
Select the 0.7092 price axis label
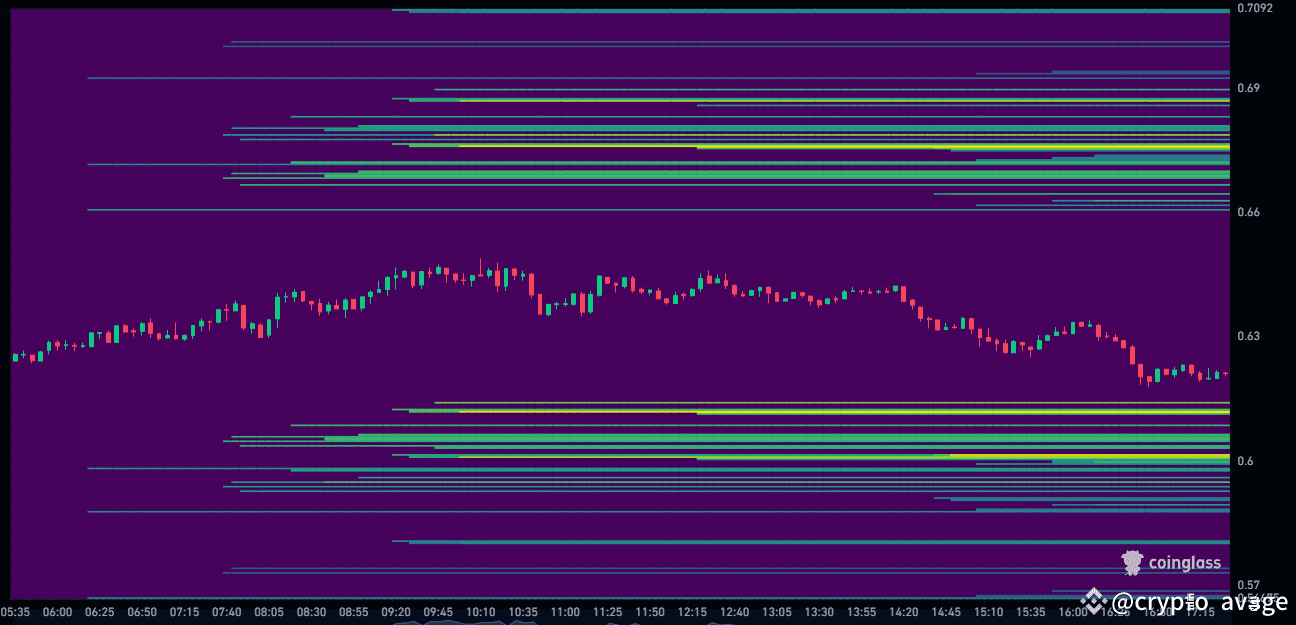coord(1255,8)
